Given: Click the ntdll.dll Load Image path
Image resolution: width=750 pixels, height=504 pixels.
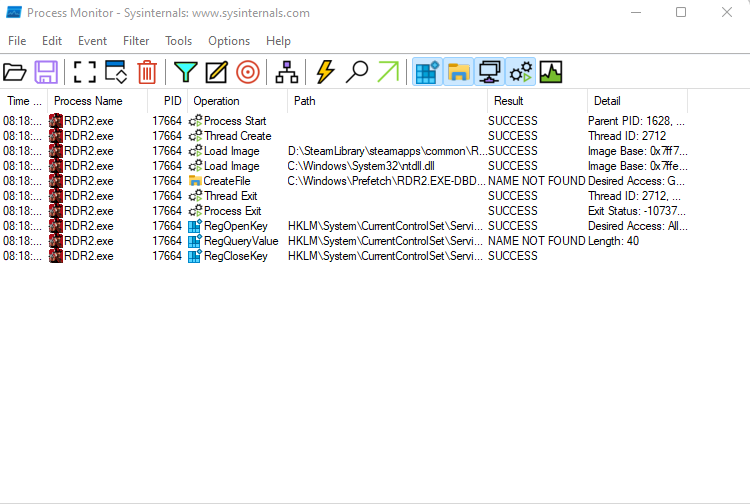Looking at the screenshot, I should pyautogui.click(x=361, y=166).
